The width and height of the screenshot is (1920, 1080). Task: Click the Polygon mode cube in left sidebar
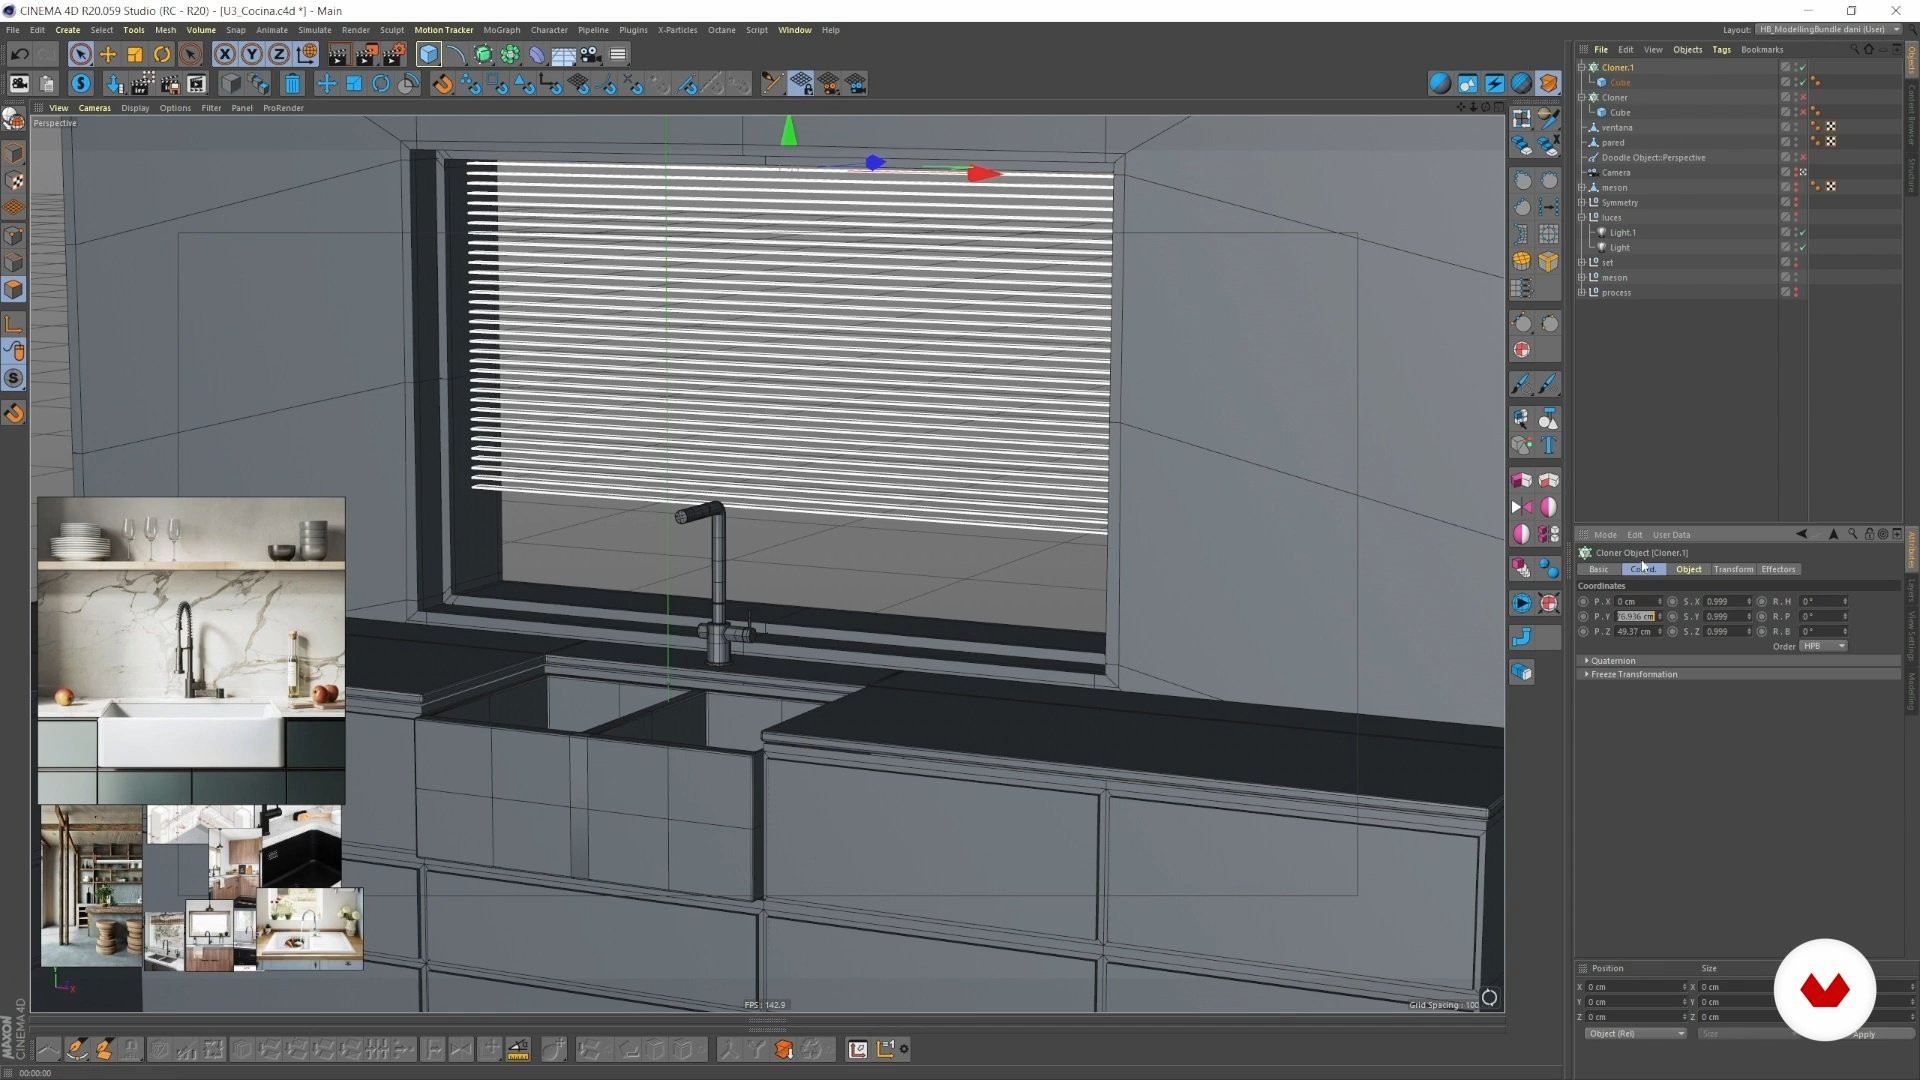14,289
